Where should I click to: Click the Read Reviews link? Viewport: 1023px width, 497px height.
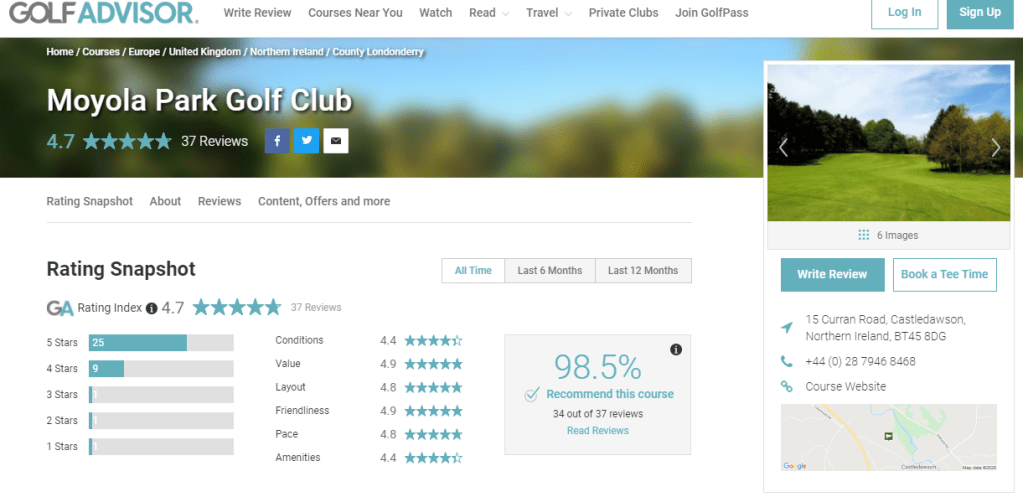(x=598, y=430)
